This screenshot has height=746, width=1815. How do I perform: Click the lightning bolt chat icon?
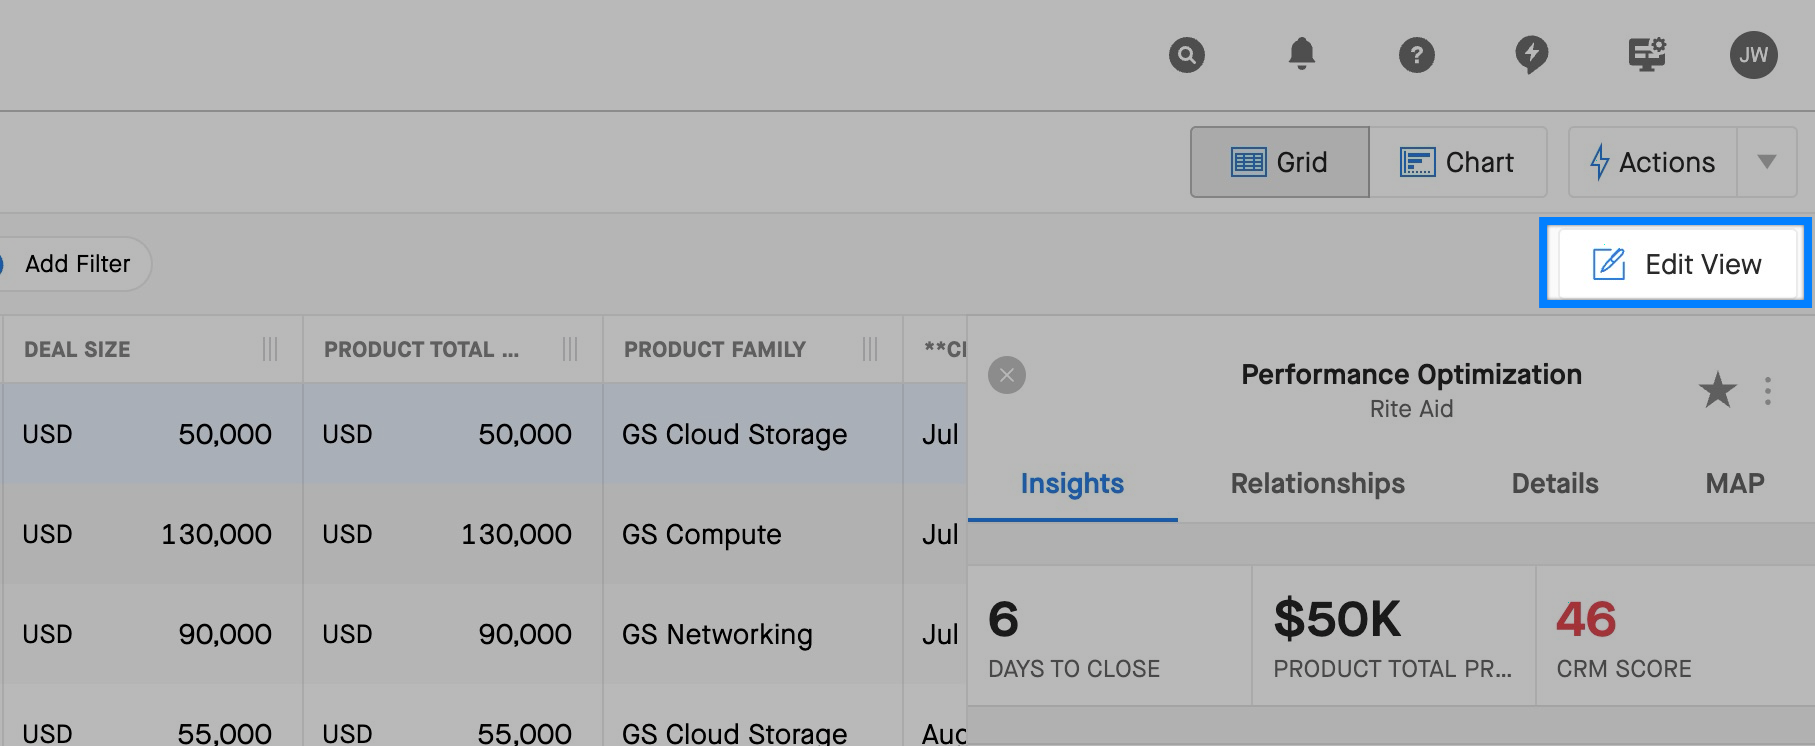[x=1531, y=54]
